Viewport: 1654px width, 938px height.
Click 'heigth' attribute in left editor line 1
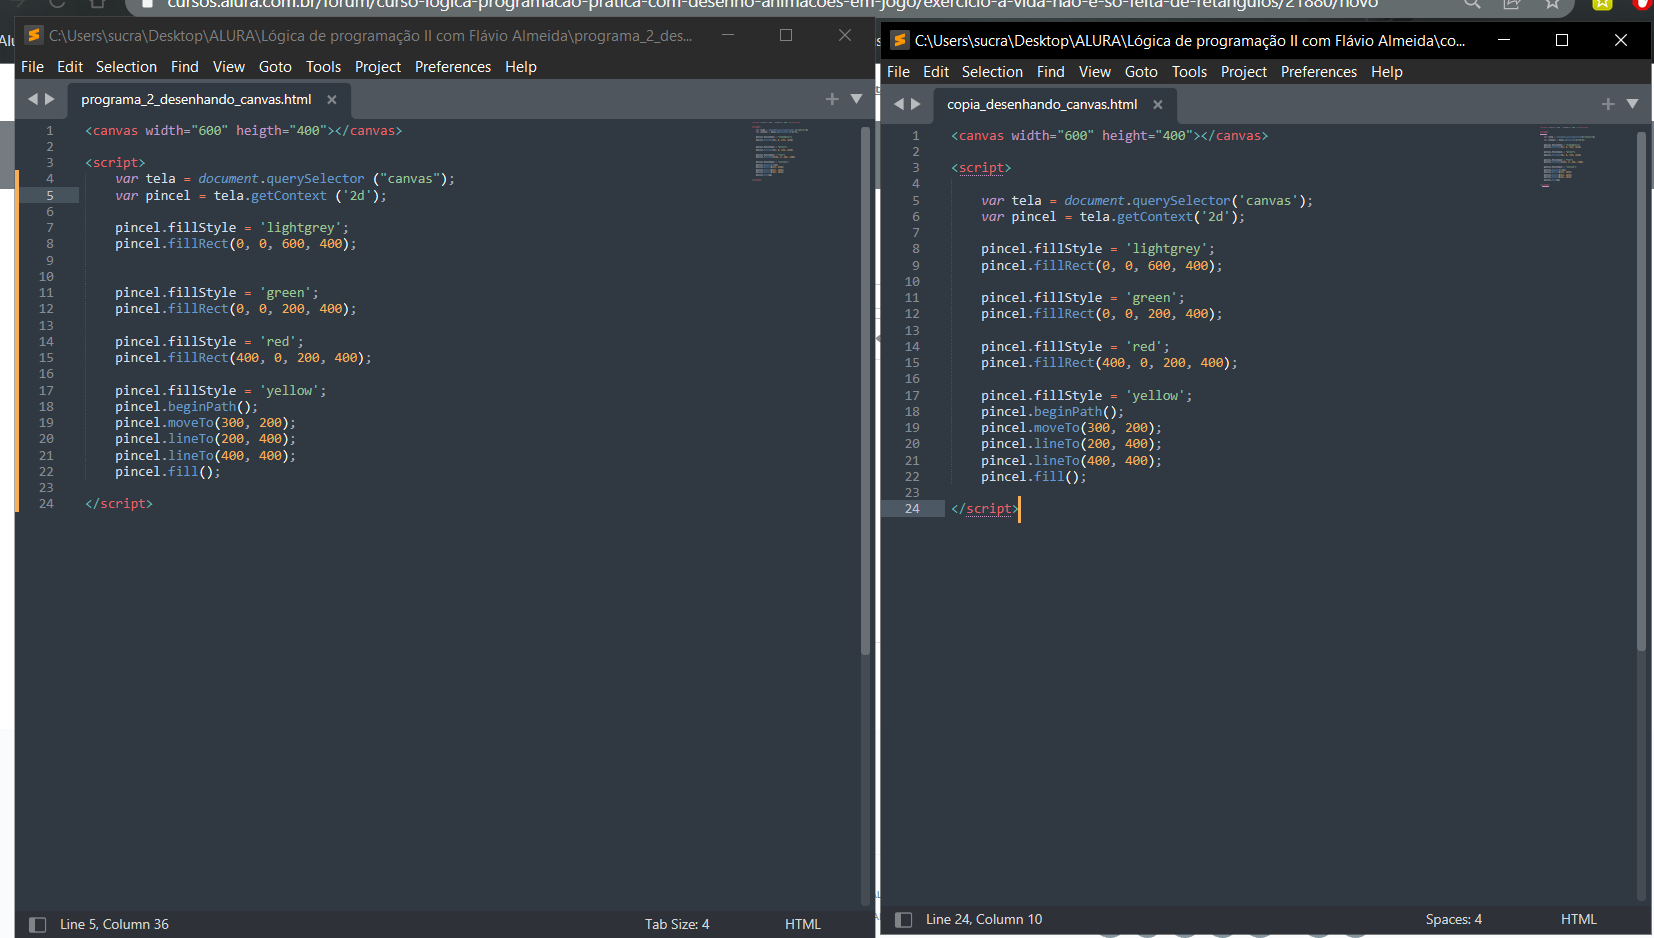point(259,131)
